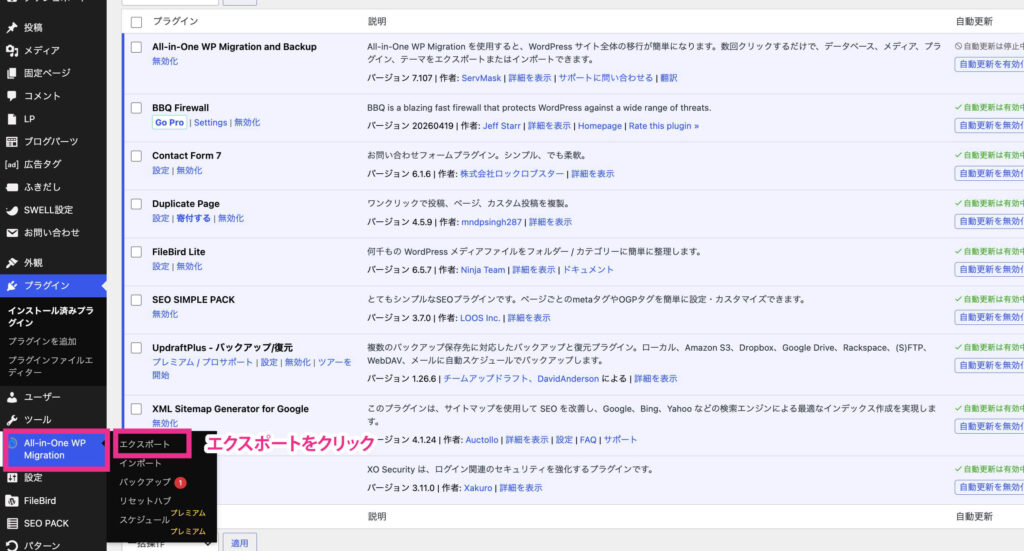
Task: Open プラグインを追加 in the sidebar
Action: click(x=42, y=341)
